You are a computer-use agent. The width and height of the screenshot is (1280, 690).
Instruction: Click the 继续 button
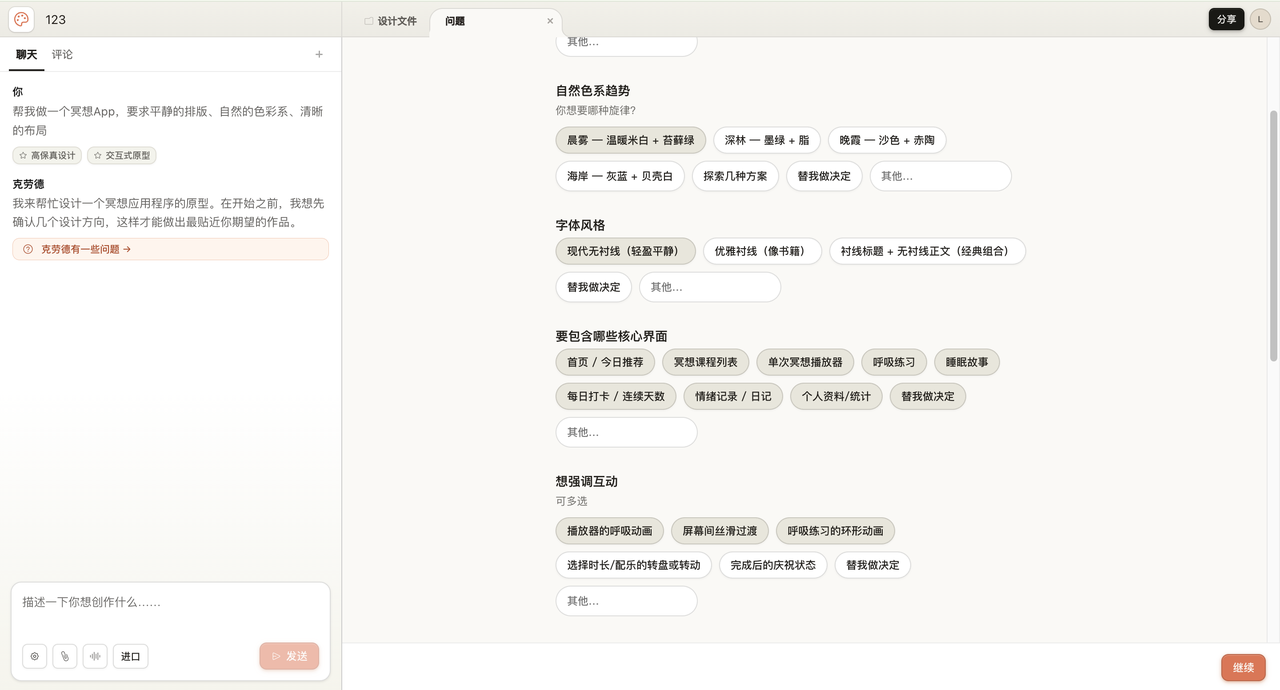pyautogui.click(x=1243, y=668)
